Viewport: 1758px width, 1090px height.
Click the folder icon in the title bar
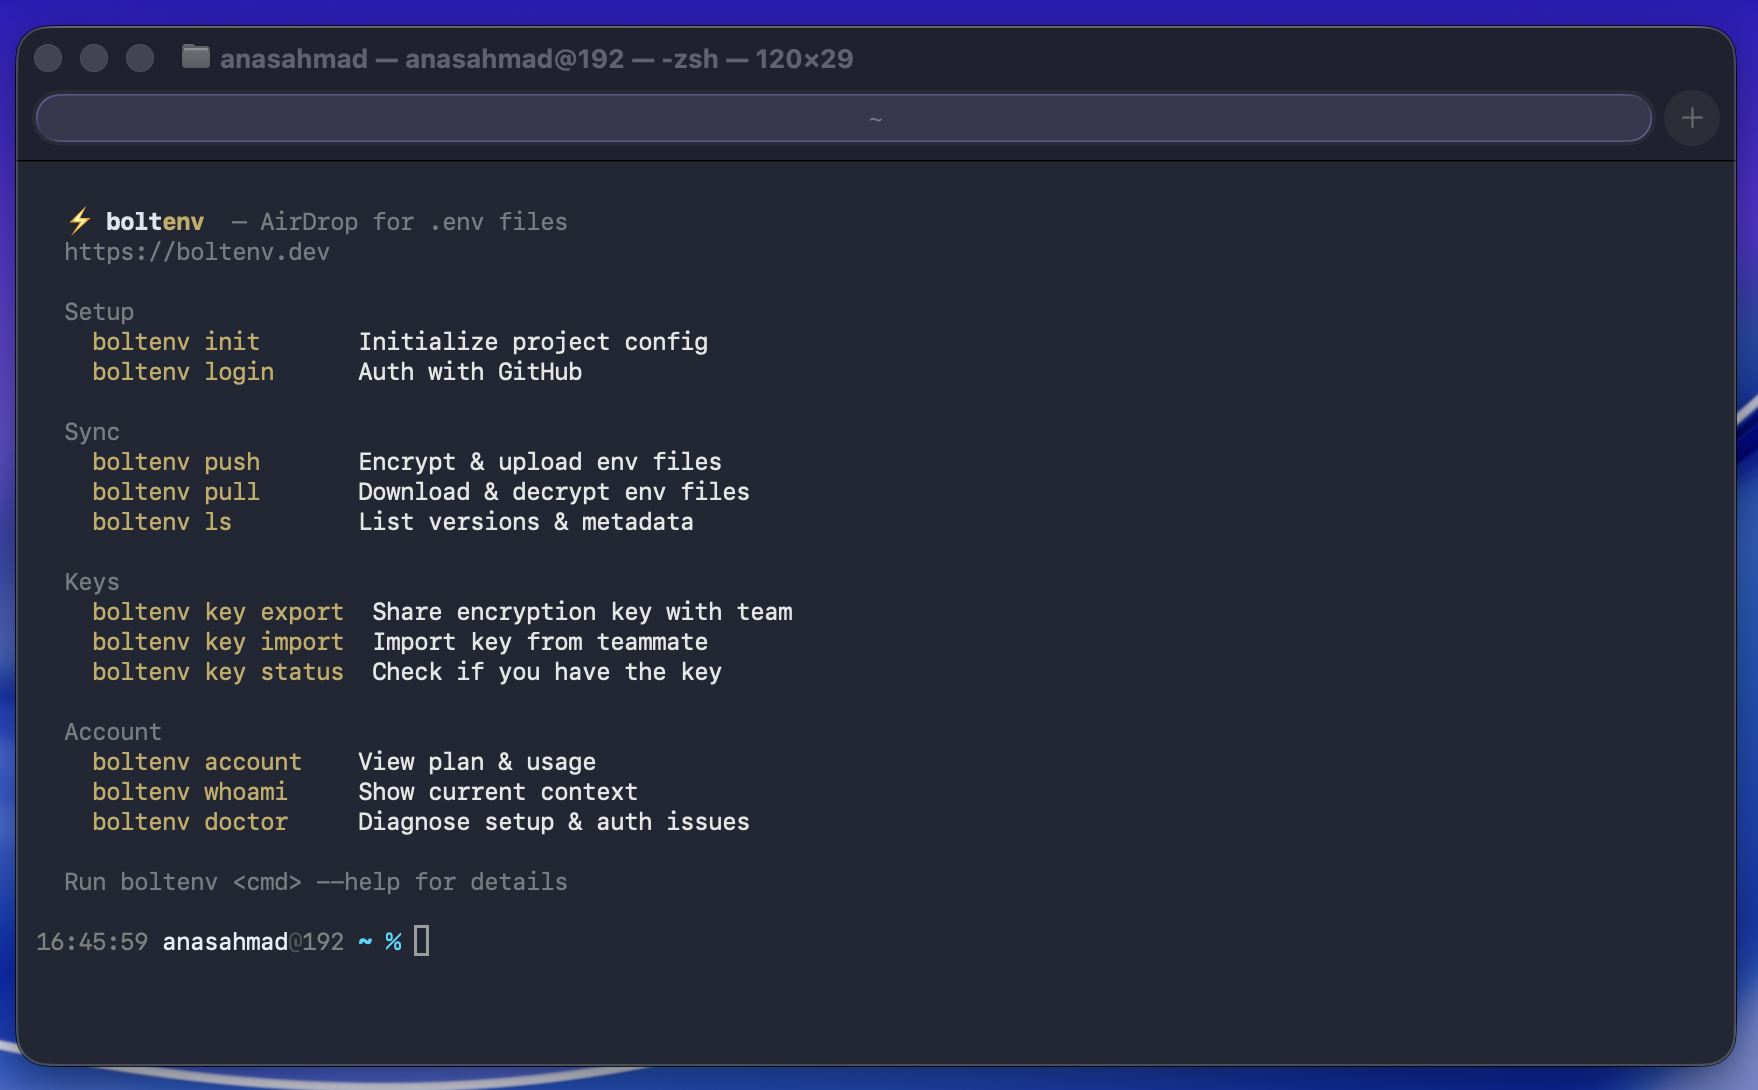pyautogui.click(x=195, y=57)
